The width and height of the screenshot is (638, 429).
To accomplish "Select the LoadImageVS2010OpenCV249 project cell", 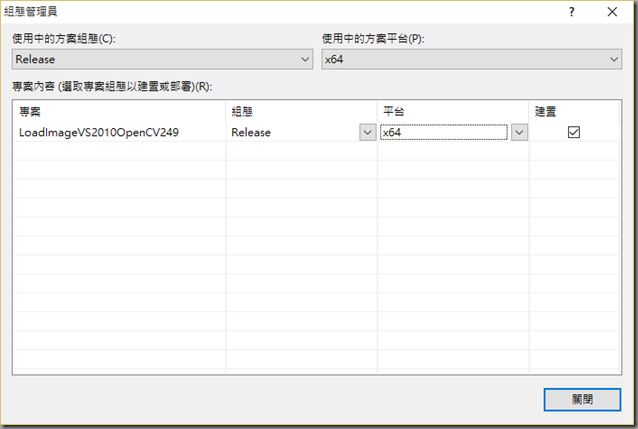I will pyautogui.click(x=120, y=132).
